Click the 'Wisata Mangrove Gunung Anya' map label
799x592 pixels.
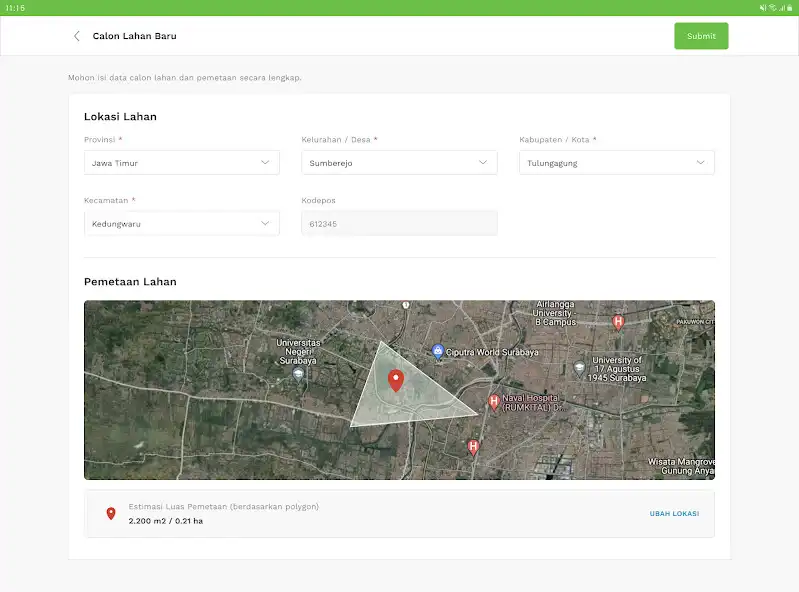coord(681,466)
